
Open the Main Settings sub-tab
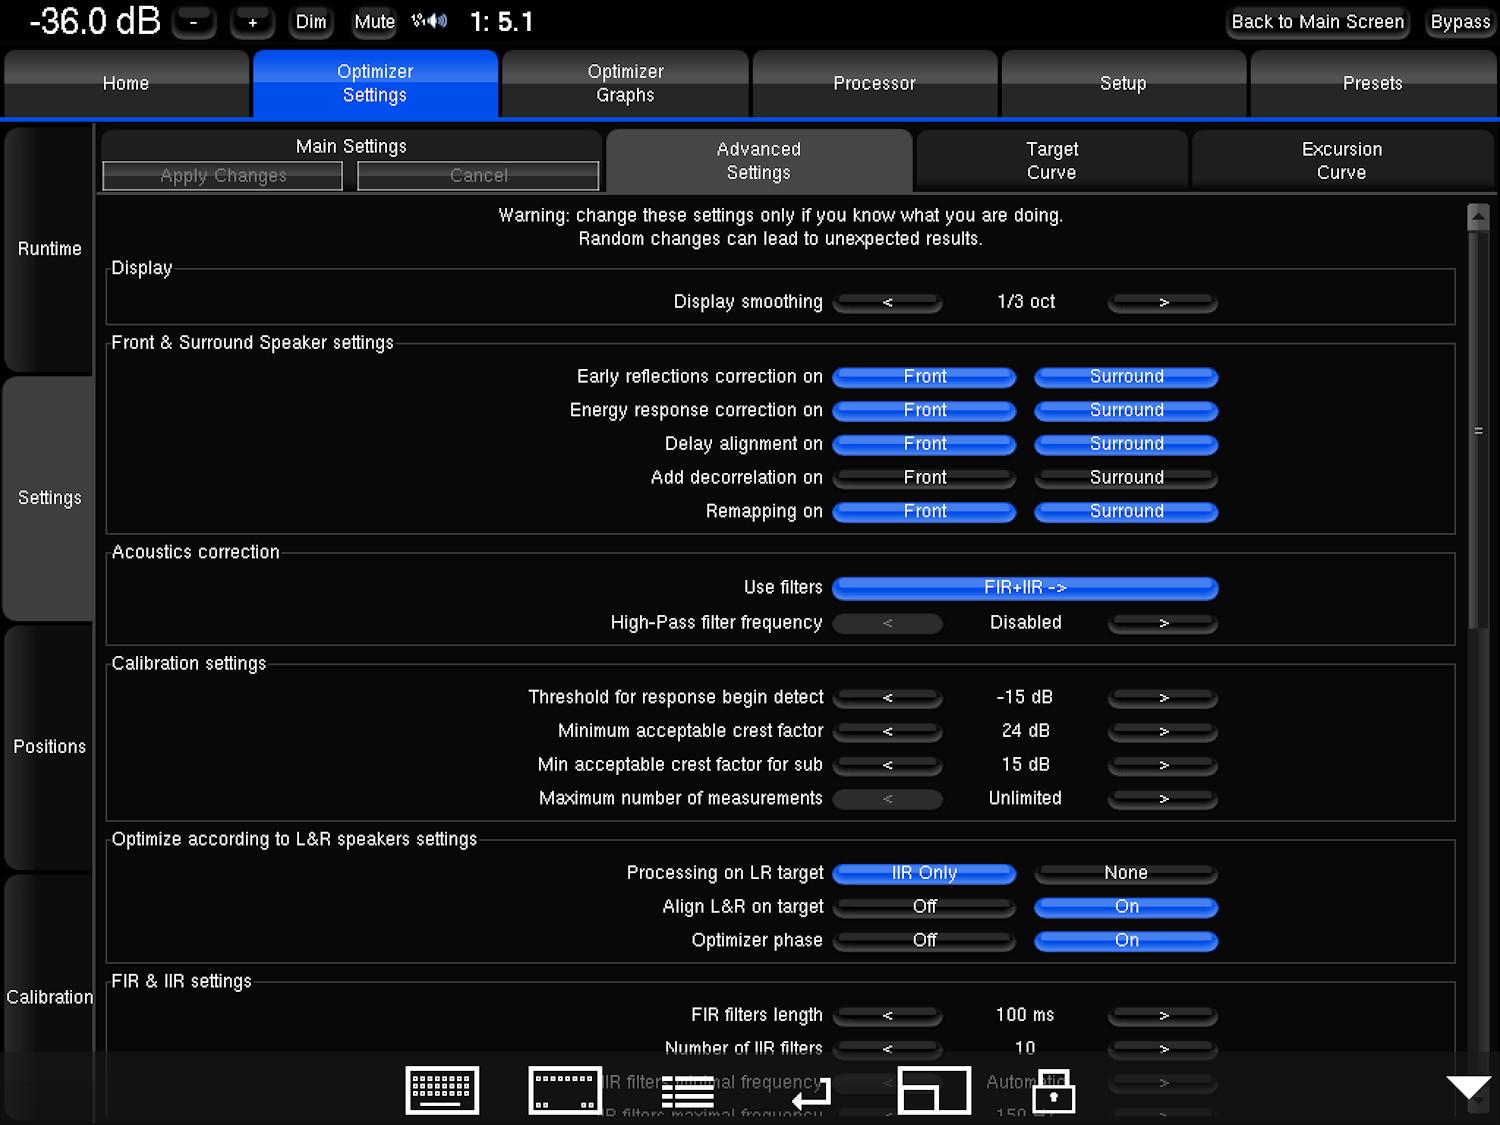pyautogui.click(x=351, y=146)
